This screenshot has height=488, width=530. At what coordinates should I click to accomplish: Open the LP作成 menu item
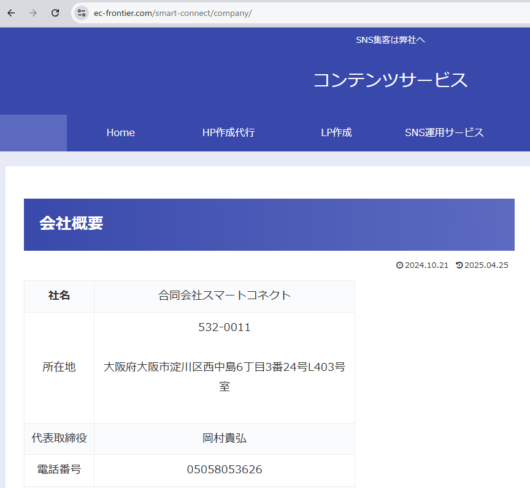[336, 132]
